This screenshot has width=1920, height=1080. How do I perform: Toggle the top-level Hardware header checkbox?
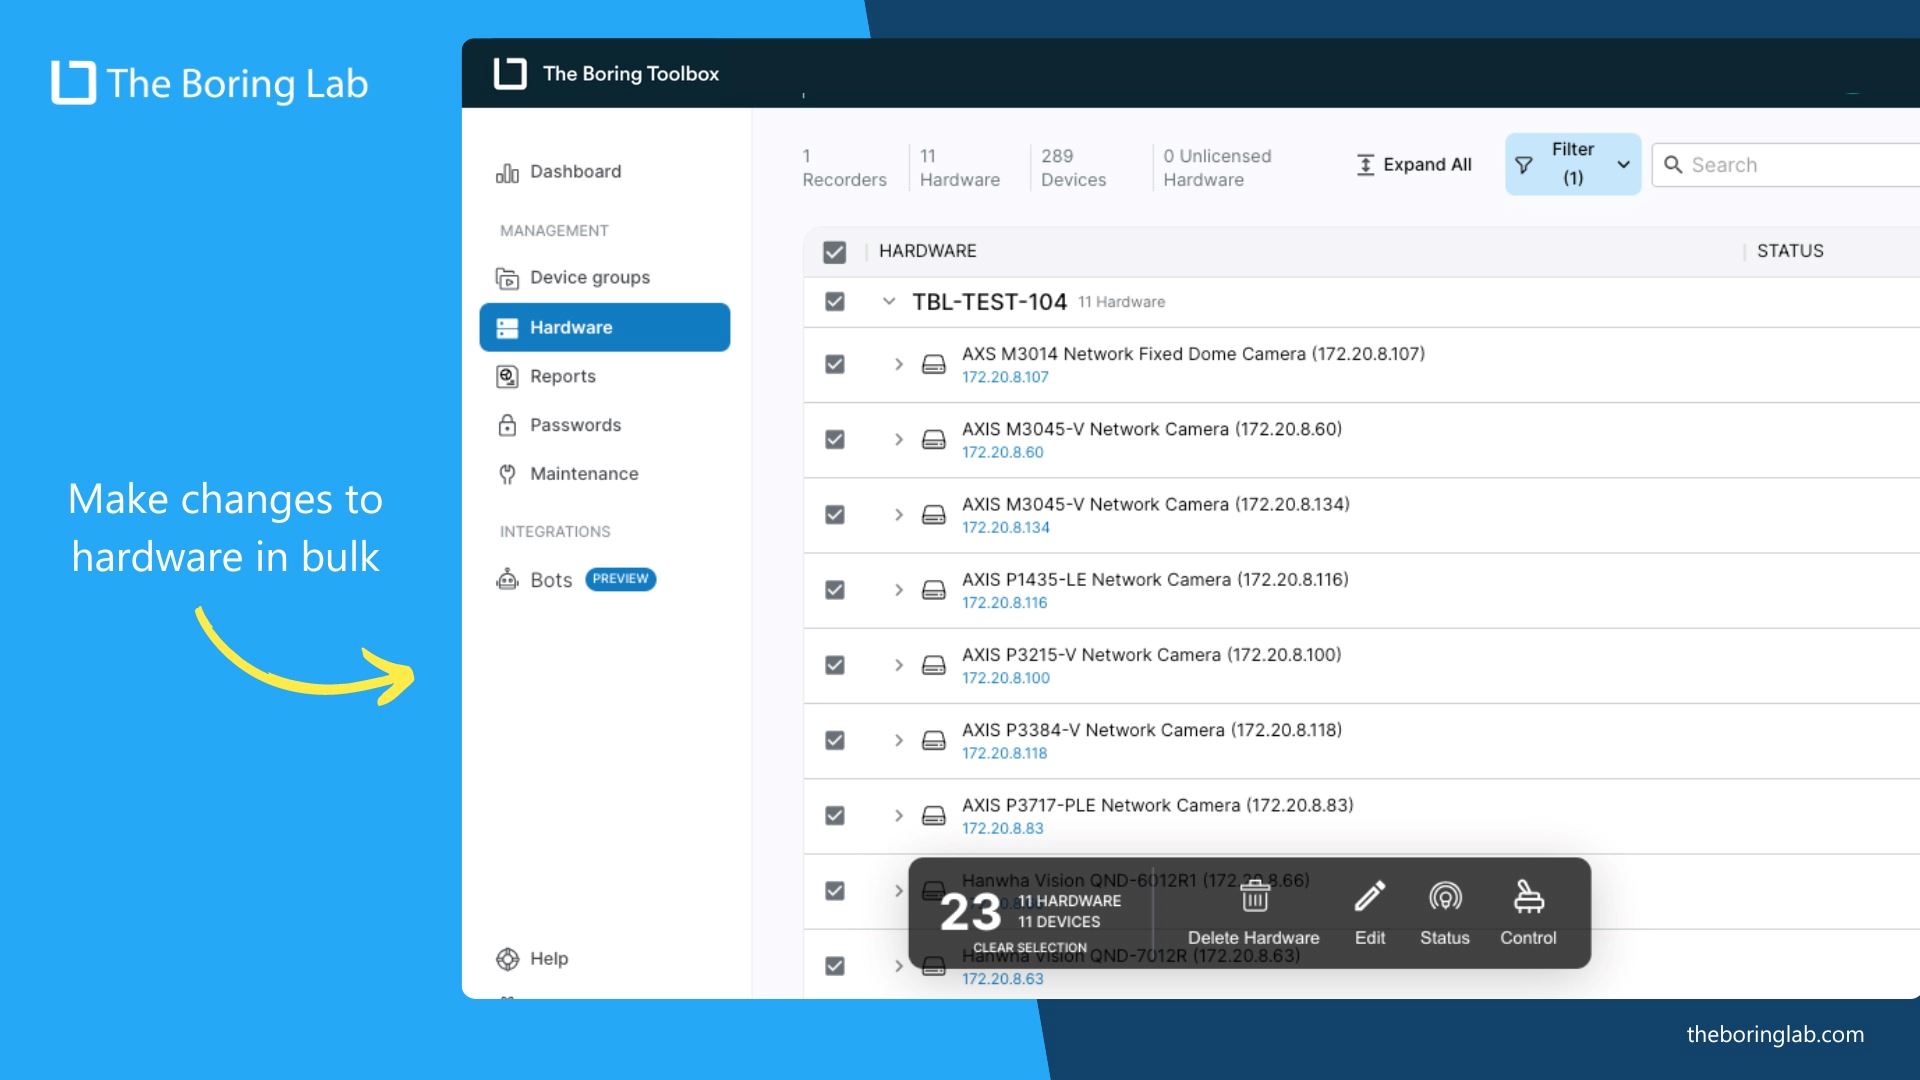835,251
